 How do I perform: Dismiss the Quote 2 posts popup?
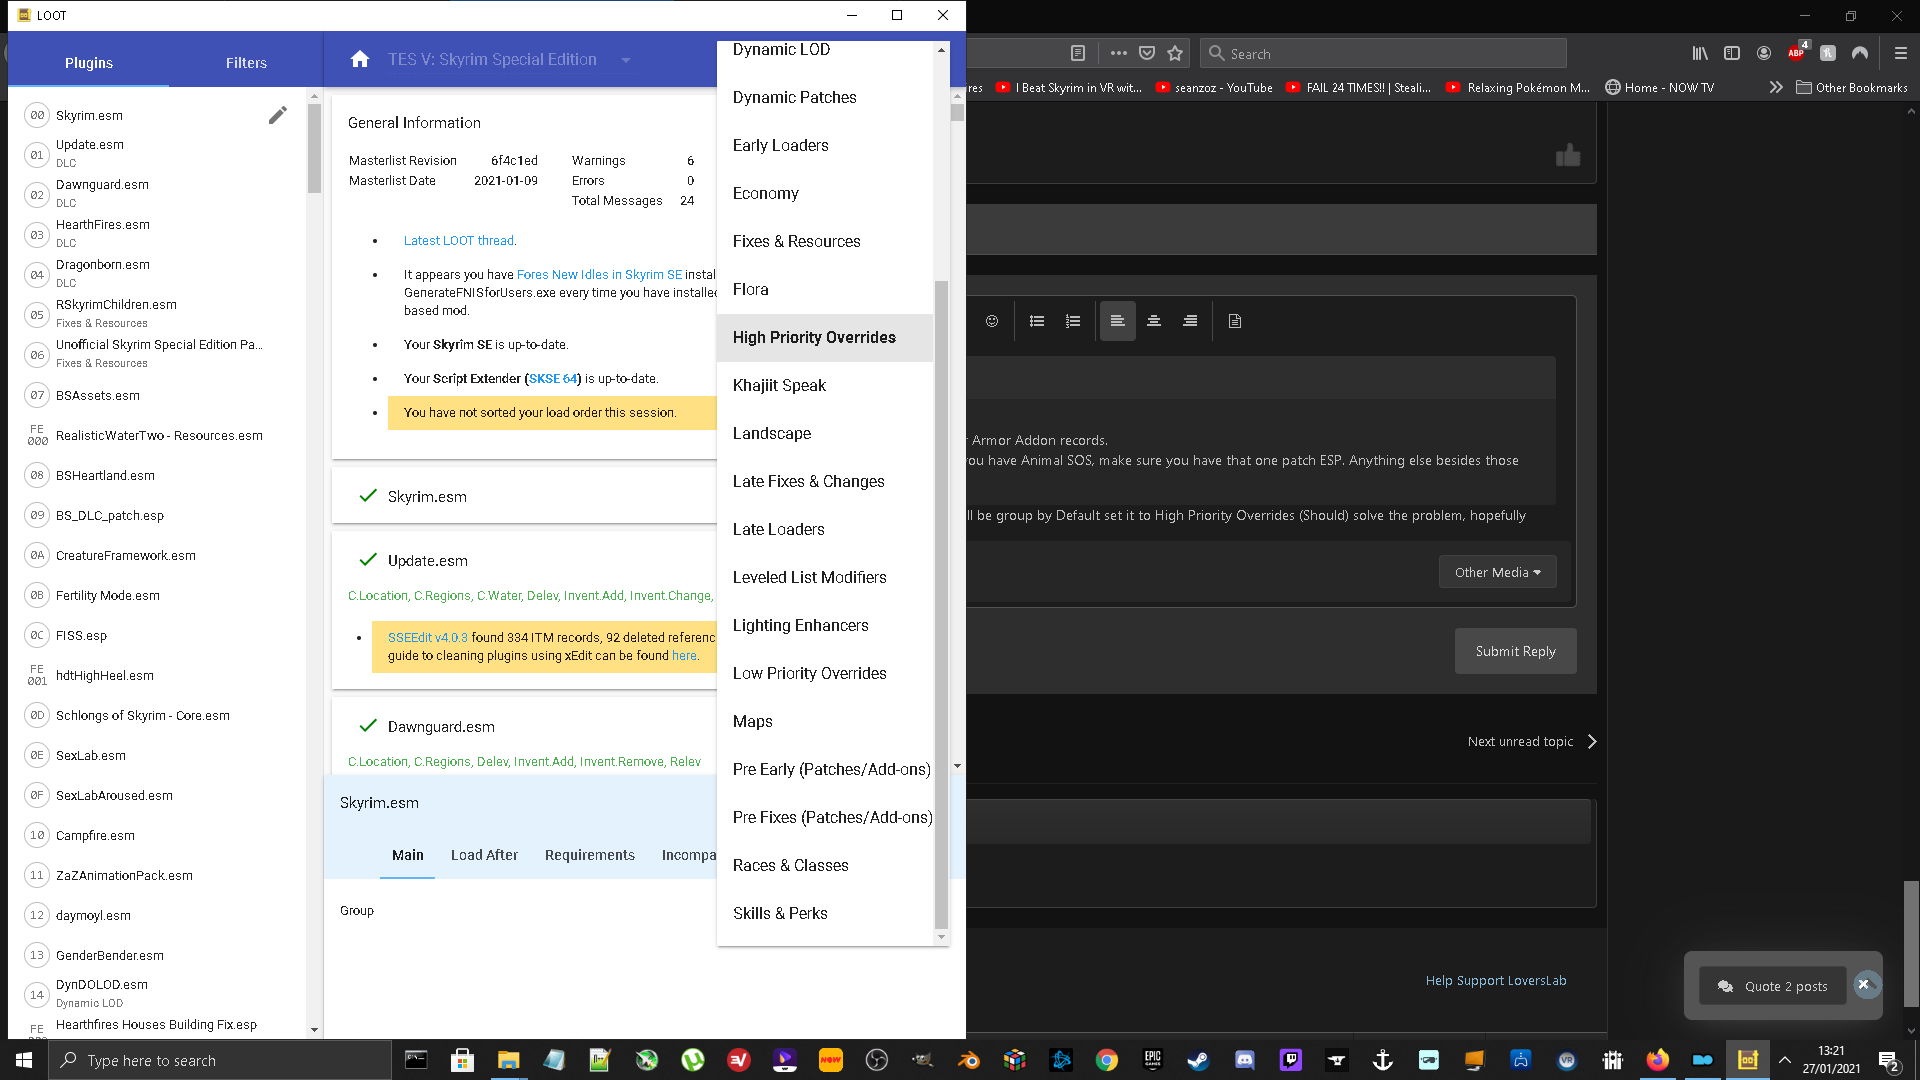point(1864,984)
